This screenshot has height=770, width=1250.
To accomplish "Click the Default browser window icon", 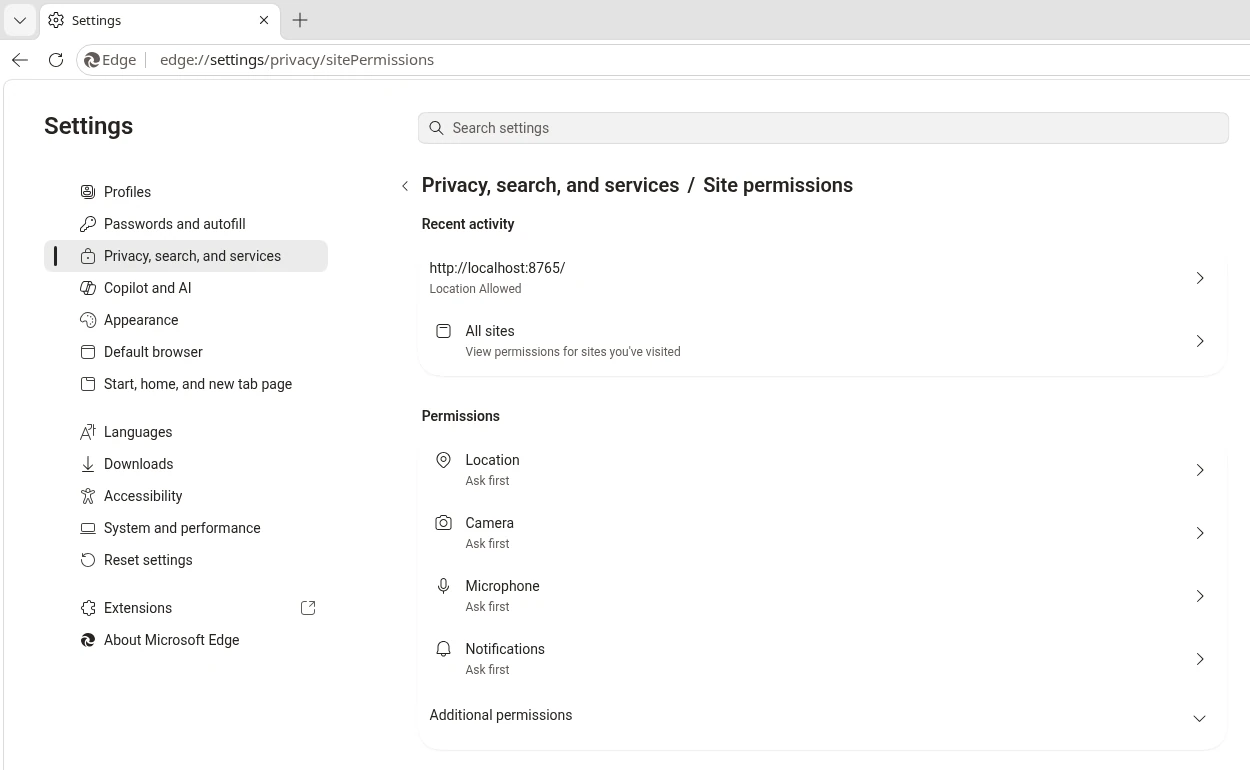I will point(88,352).
